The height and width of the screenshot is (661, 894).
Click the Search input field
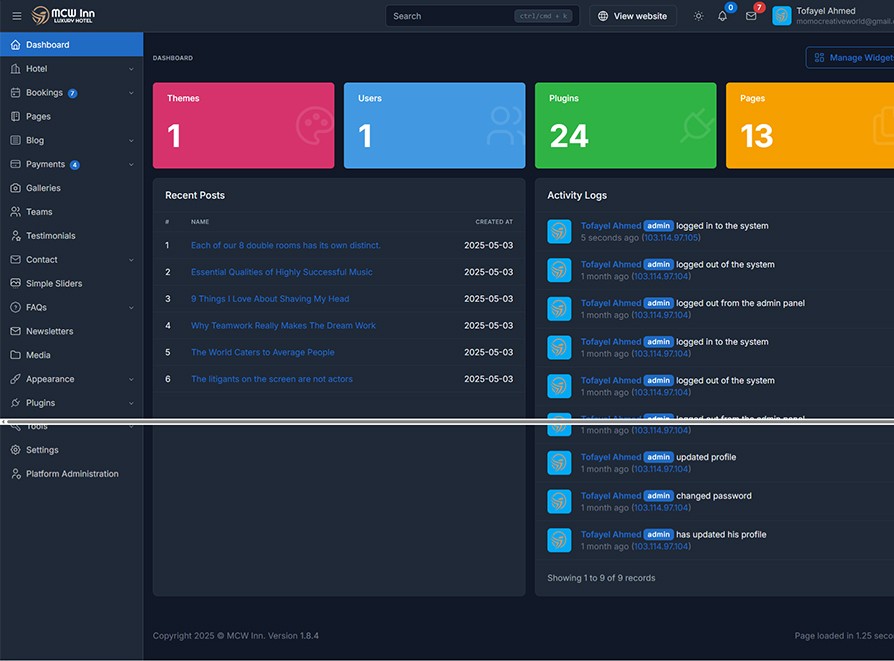(450, 16)
